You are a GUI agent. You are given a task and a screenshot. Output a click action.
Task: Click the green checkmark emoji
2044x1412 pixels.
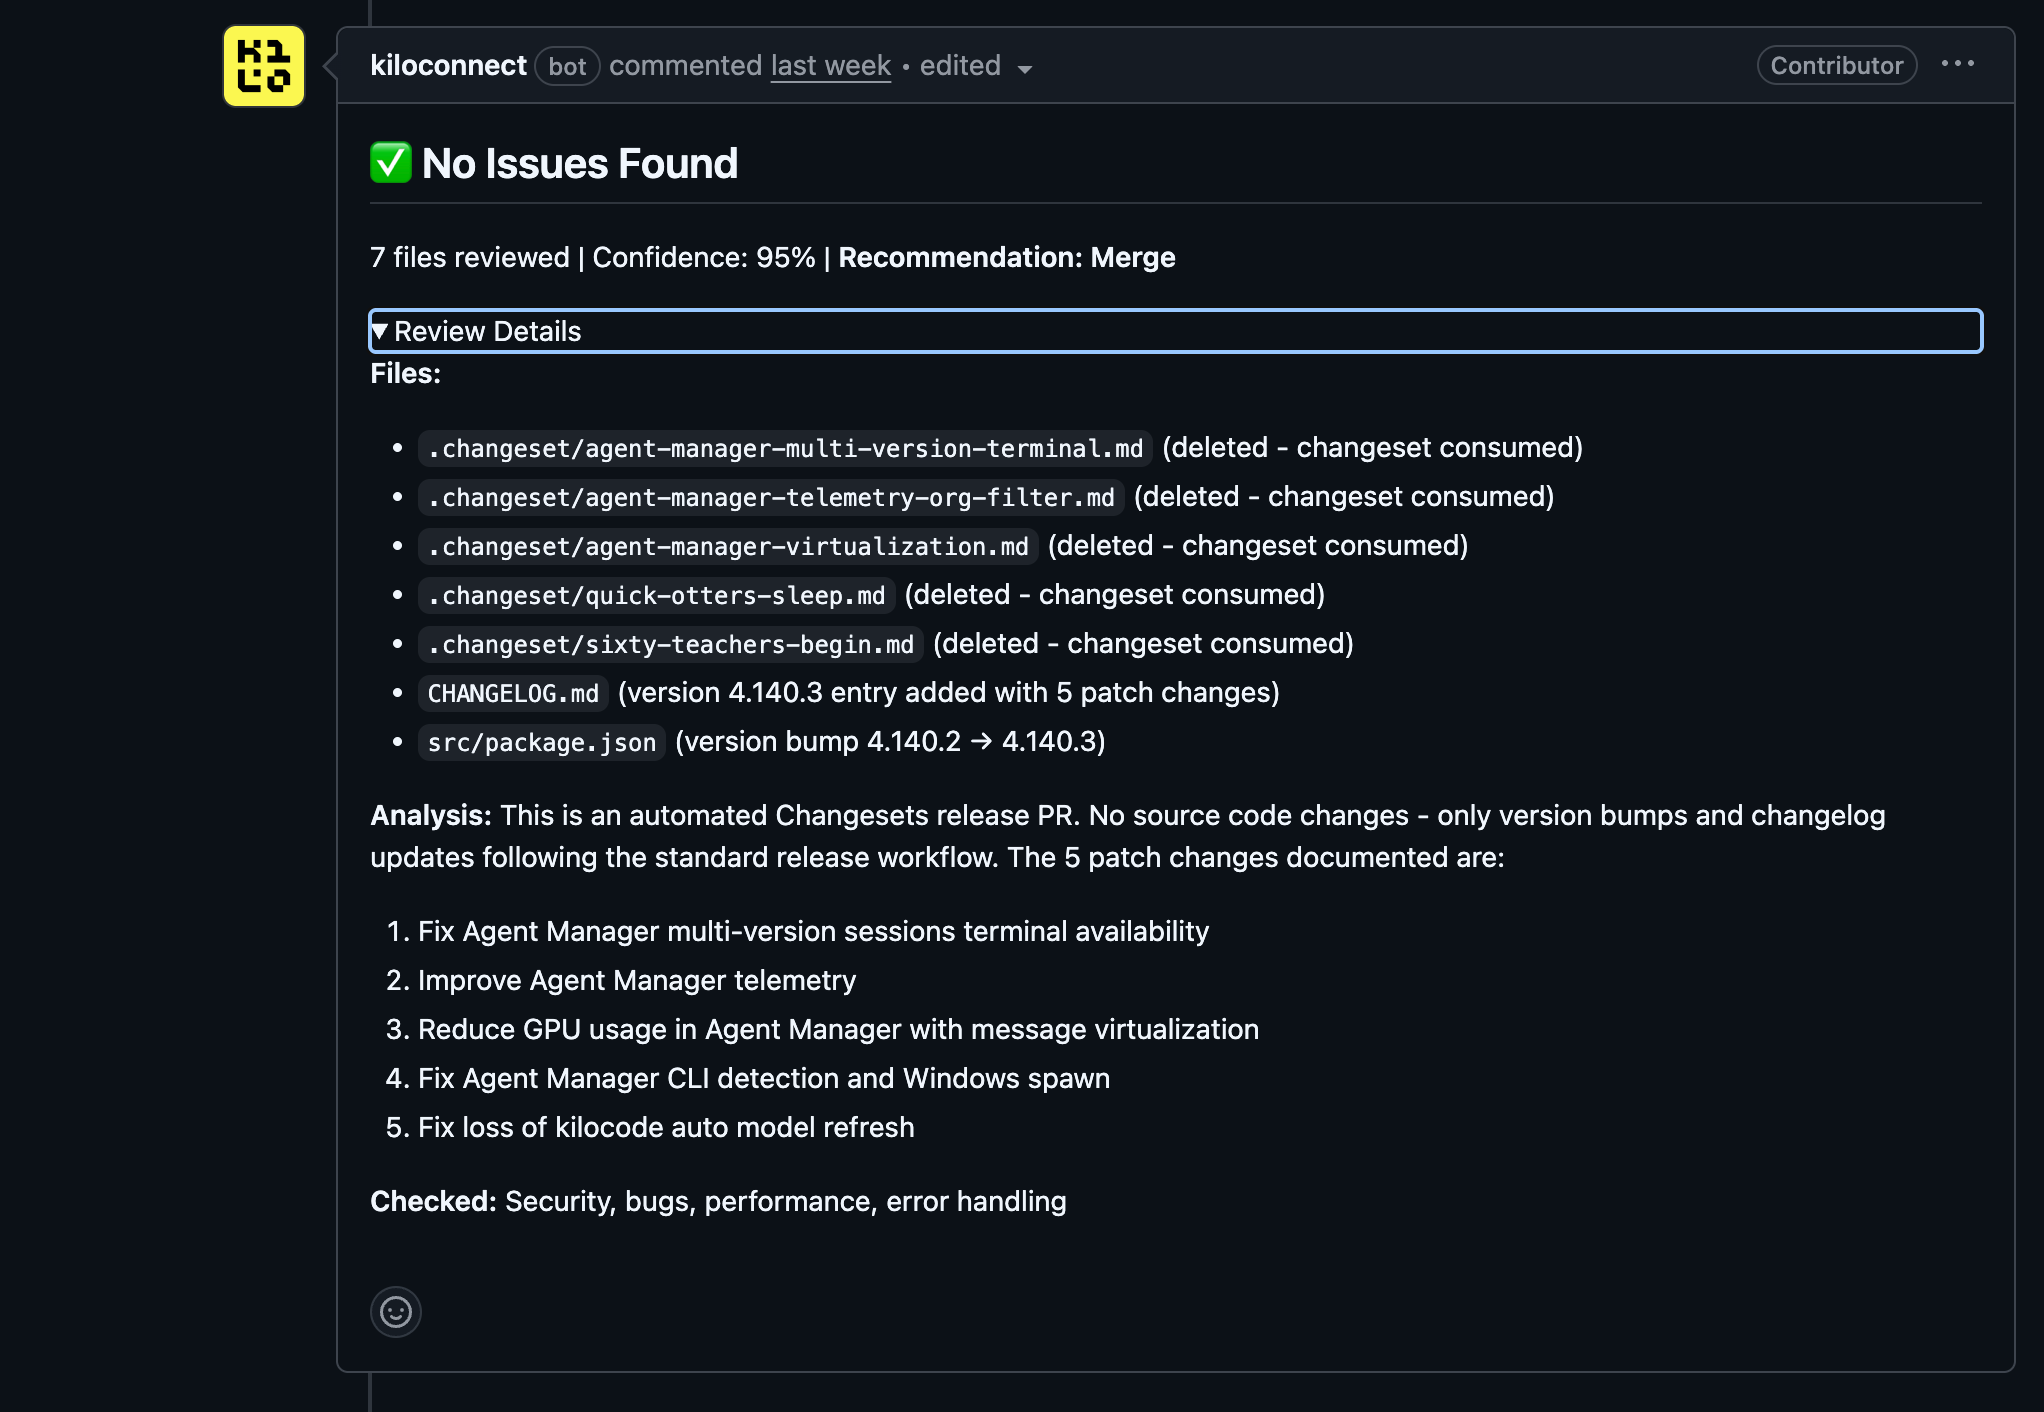(x=391, y=163)
